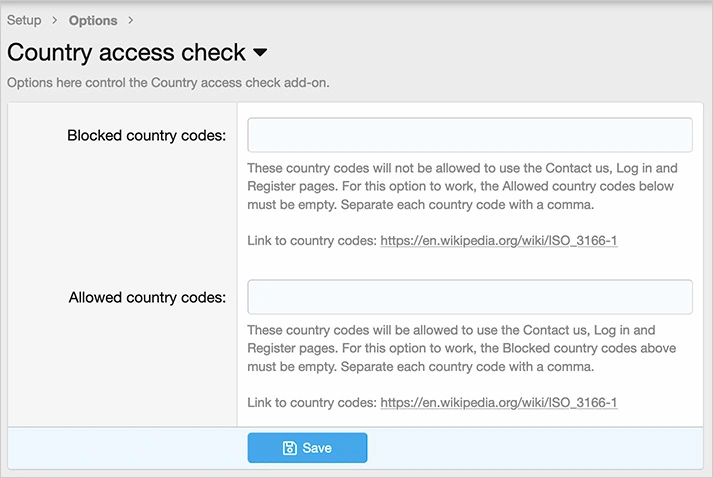Screen dimensions: 713x478
Task: Click the chevron arrow after Setup breadcrumb
Action: coord(55,21)
